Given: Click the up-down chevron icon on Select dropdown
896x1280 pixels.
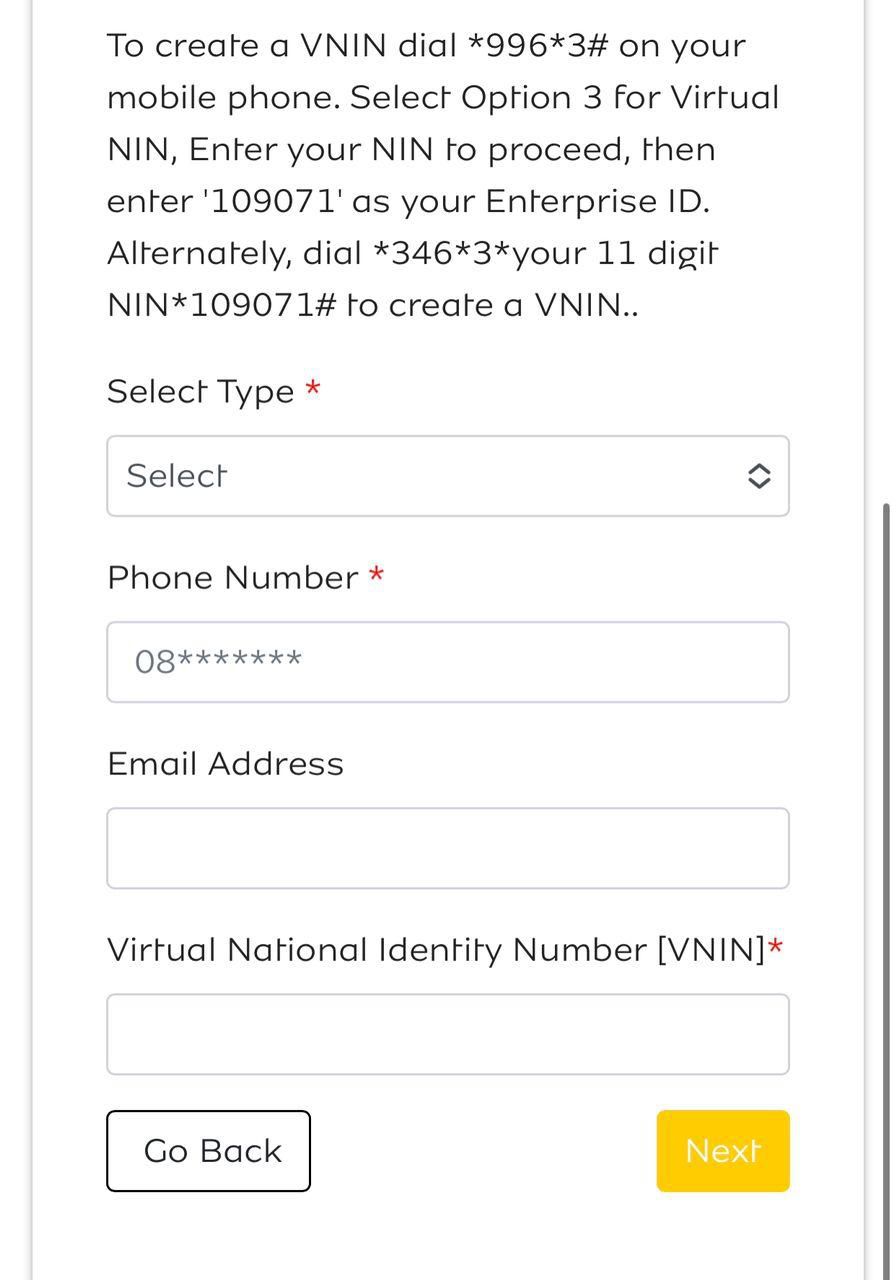Looking at the screenshot, I should (x=759, y=476).
